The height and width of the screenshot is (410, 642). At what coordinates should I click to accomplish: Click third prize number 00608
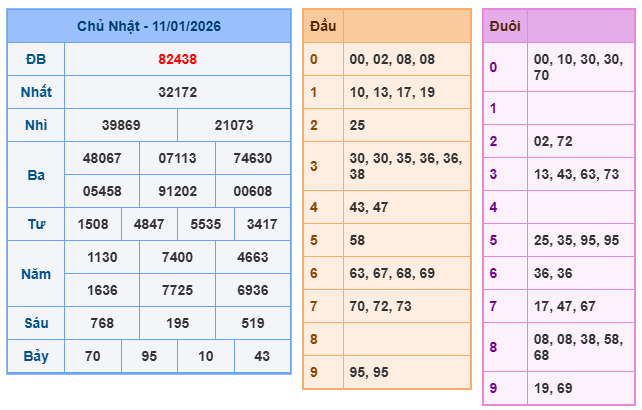tap(252, 191)
